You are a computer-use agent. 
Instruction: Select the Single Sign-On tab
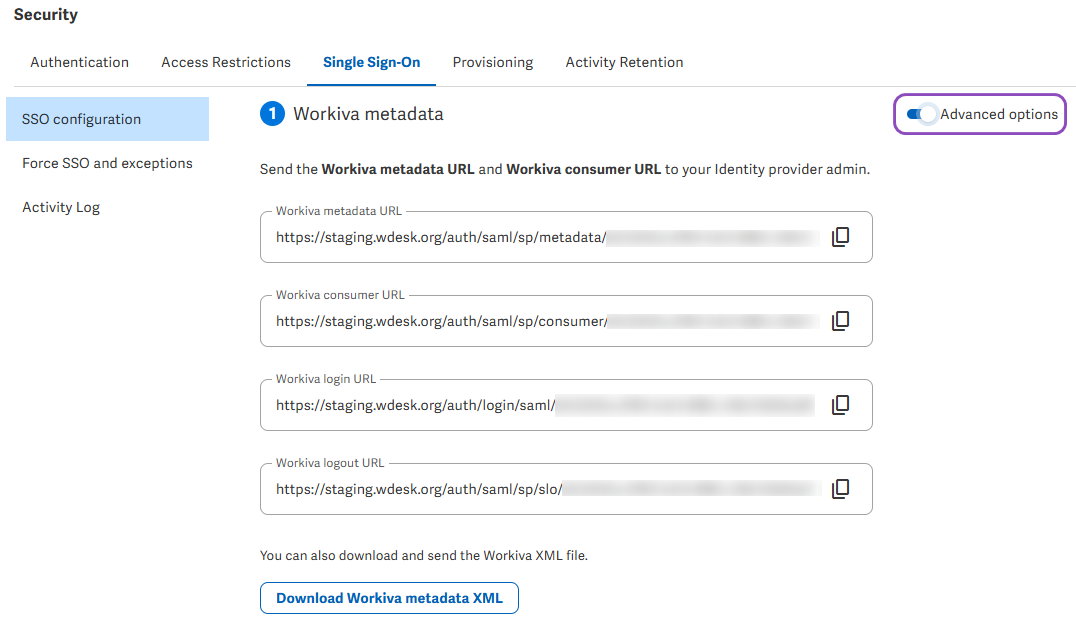tap(371, 62)
